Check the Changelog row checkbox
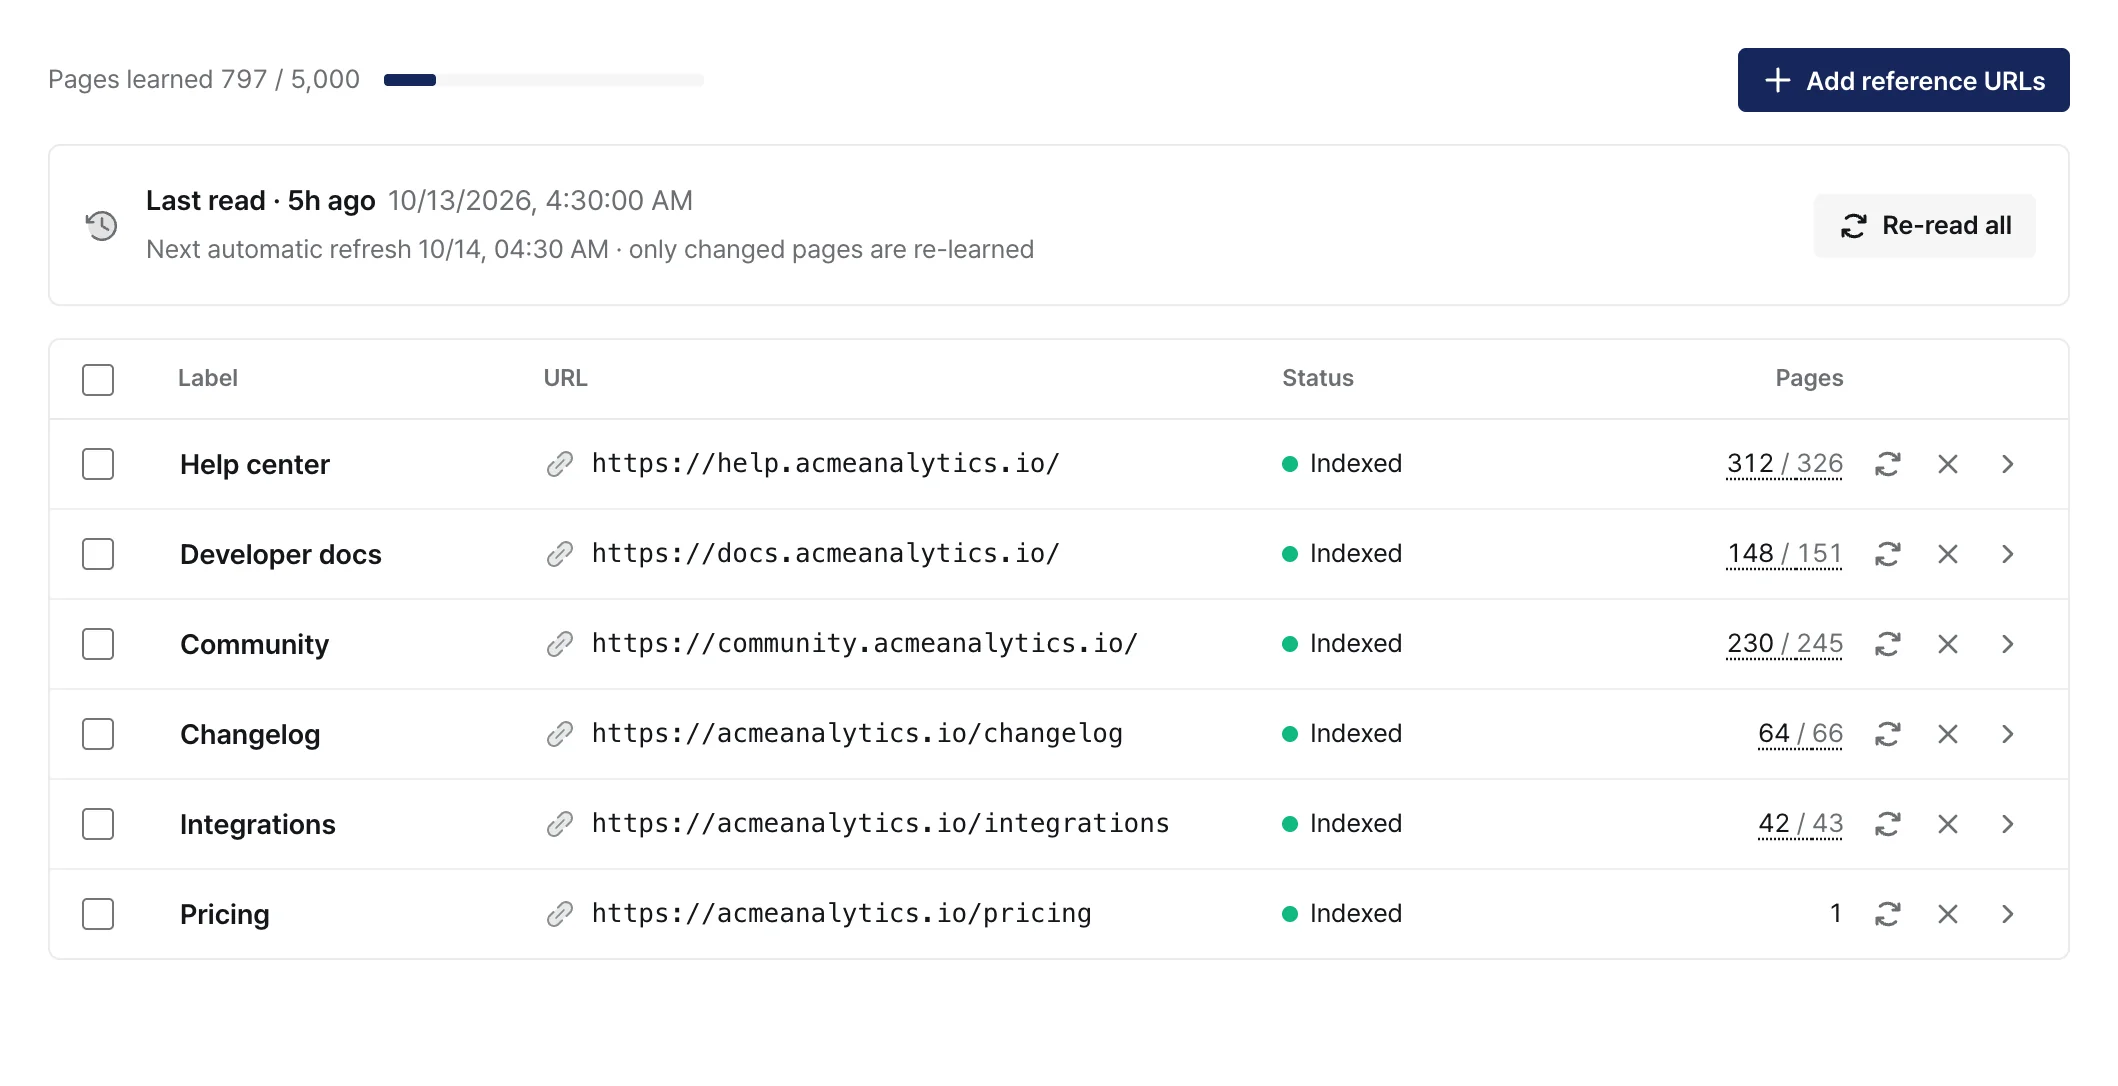Image resolution: width=2118 pixels, height=1086 pixels. [98, 734]
